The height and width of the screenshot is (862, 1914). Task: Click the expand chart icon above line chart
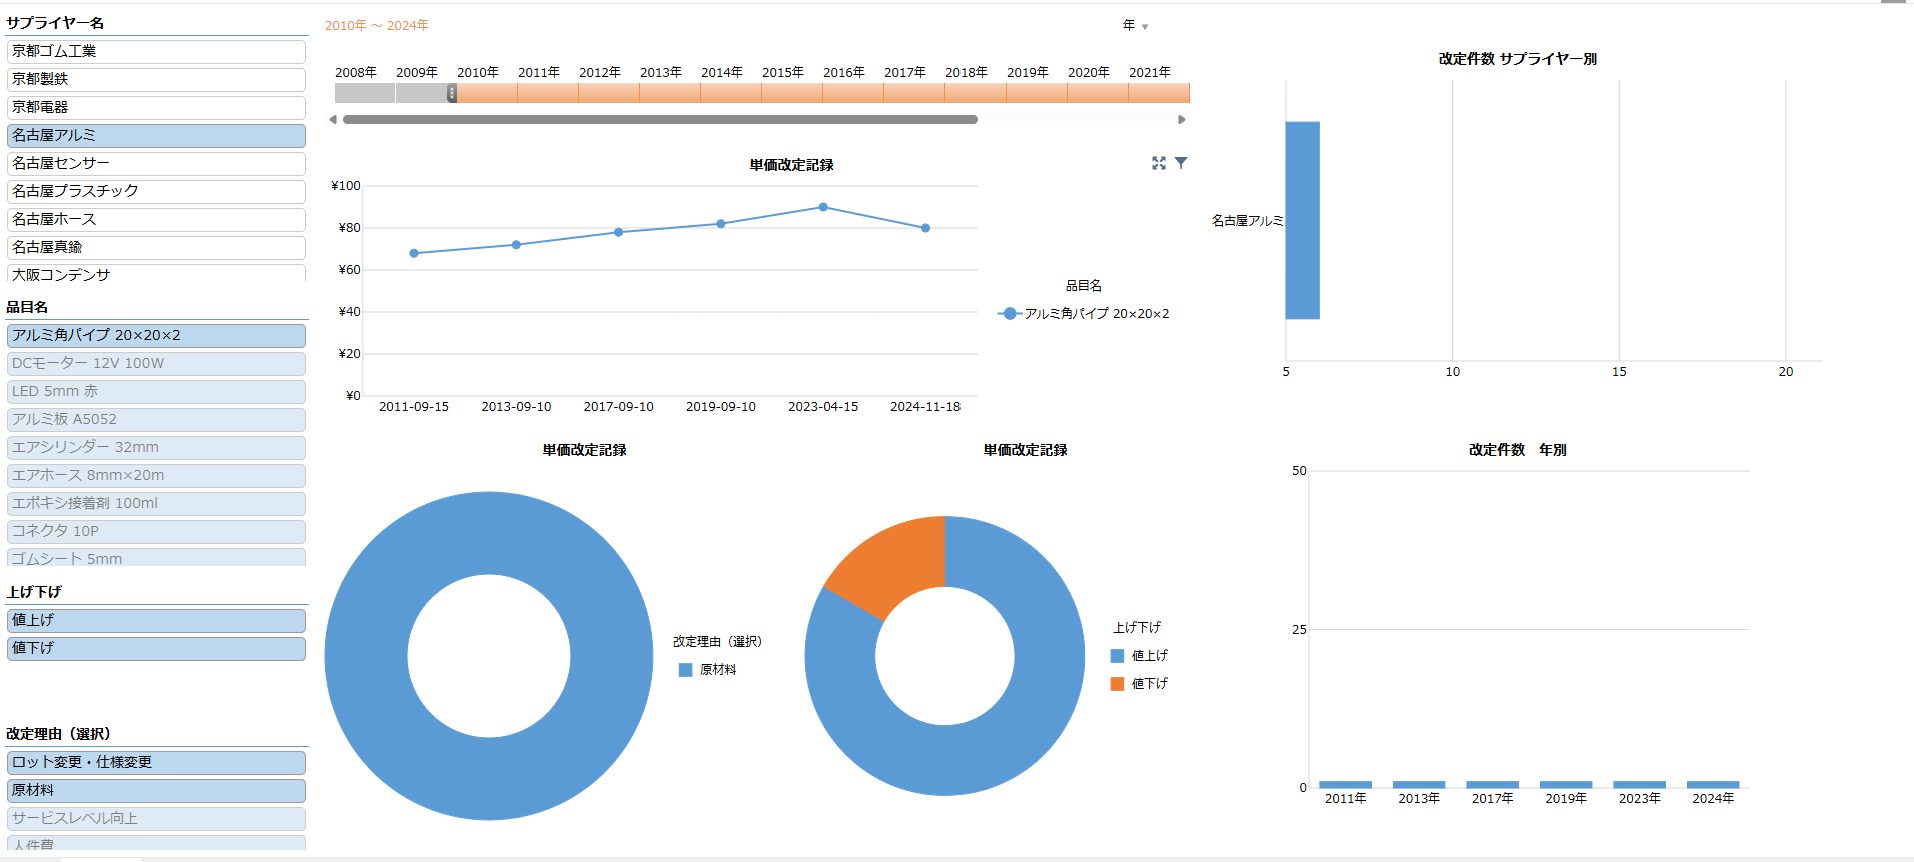pyautogui.click(x=1158, y=163)
